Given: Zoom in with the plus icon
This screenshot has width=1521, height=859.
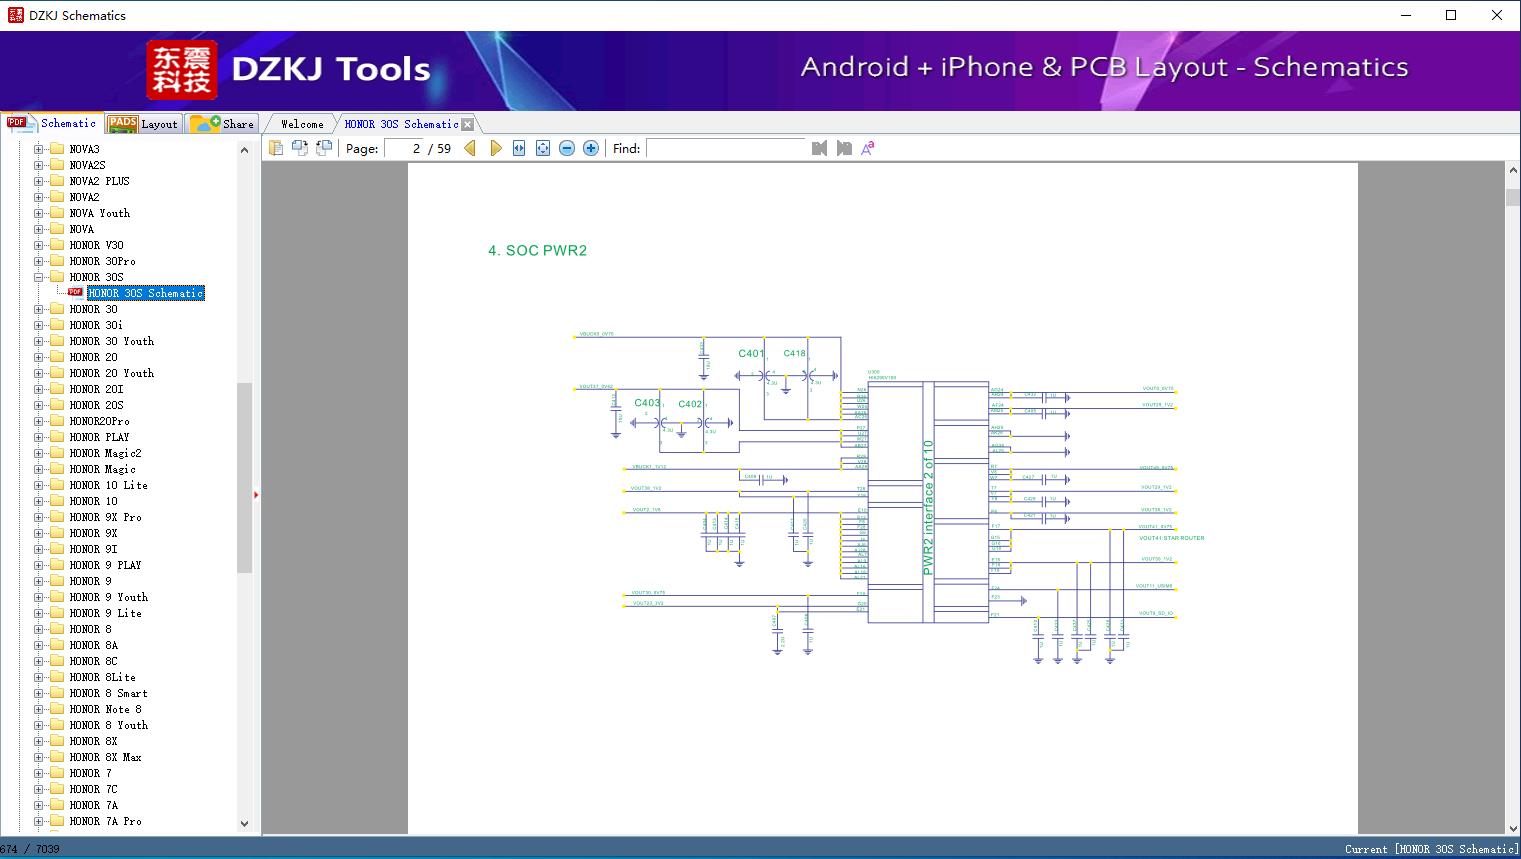Looking at the screenshot, I should (x=591, y=148).
